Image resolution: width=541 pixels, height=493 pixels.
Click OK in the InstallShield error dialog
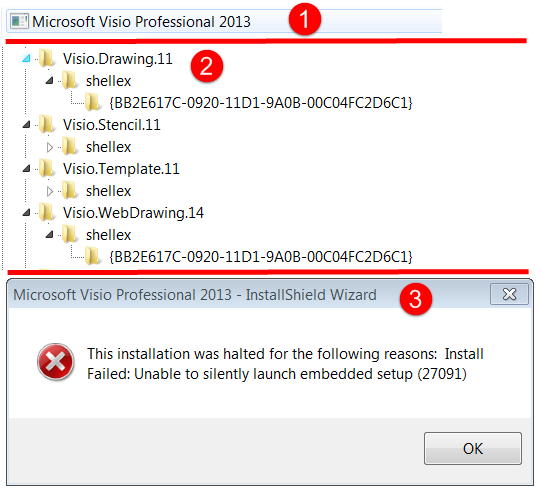(x=473, y=448)
